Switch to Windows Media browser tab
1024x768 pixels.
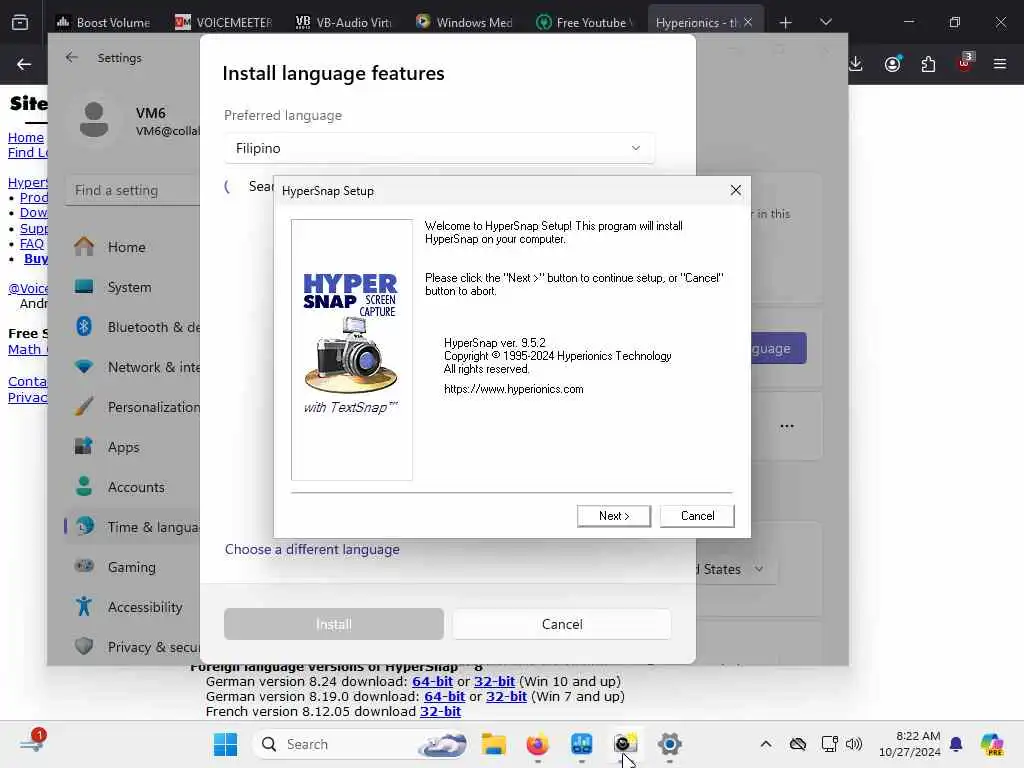click(465, 22)
